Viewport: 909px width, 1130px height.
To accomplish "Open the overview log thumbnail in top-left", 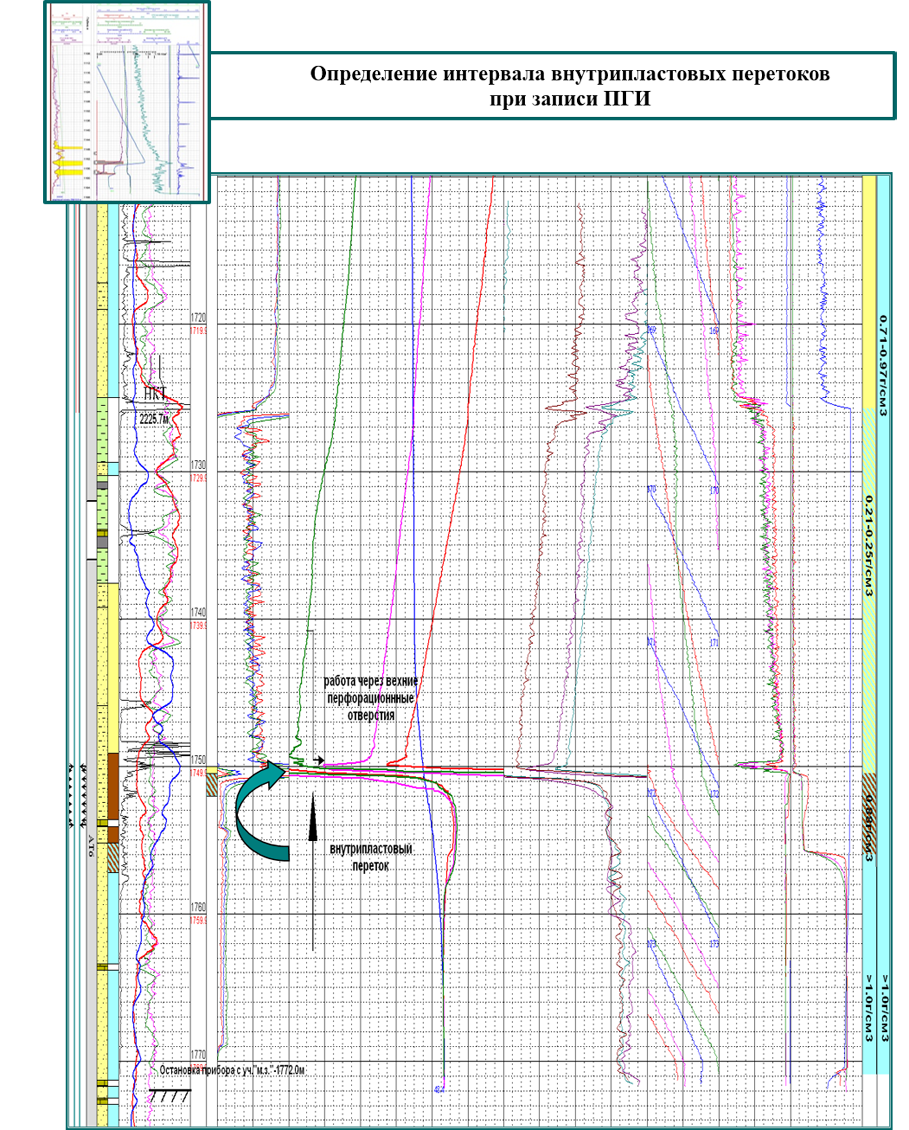I will pyautogui.click(x=127, y=102).
